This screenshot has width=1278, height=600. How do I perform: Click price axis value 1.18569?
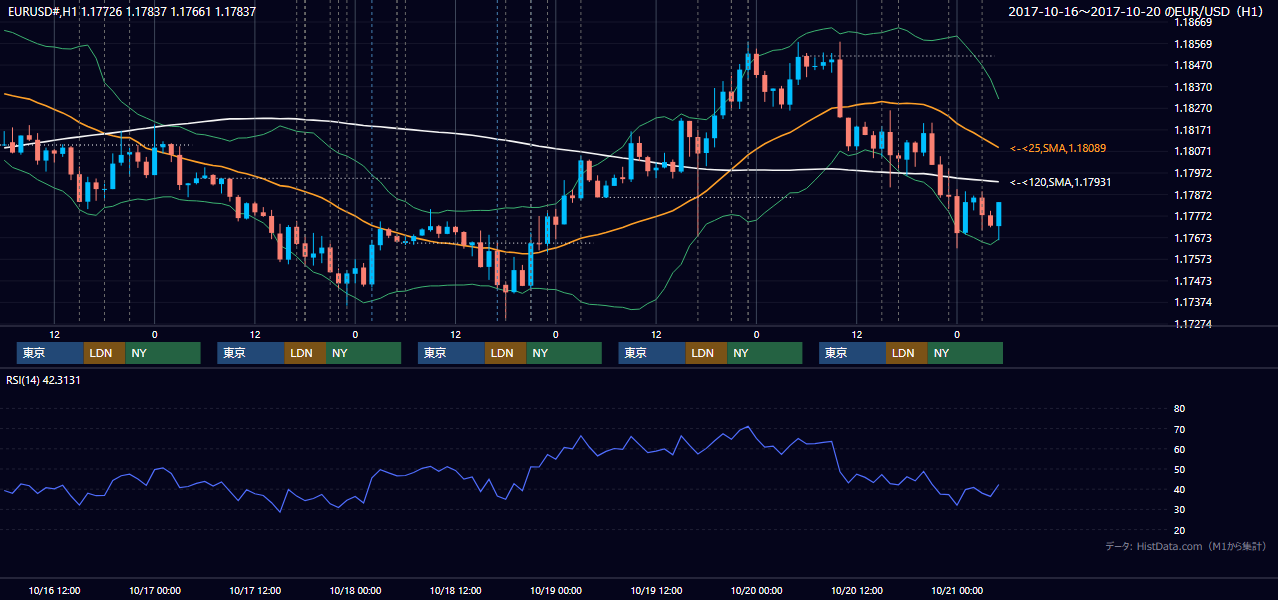pyautogui.click(x=1193, y=44)
